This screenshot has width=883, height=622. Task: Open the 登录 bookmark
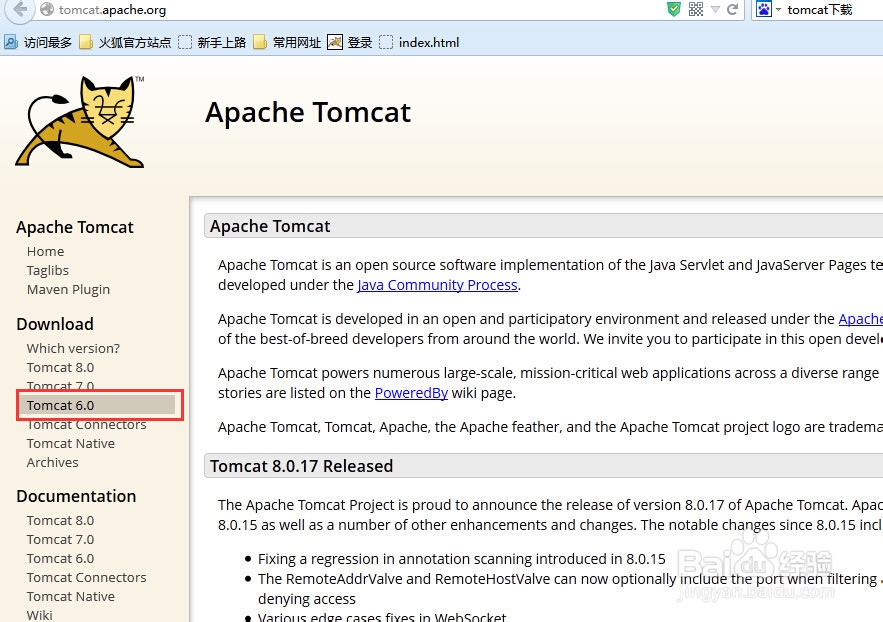tap(350, 42)
